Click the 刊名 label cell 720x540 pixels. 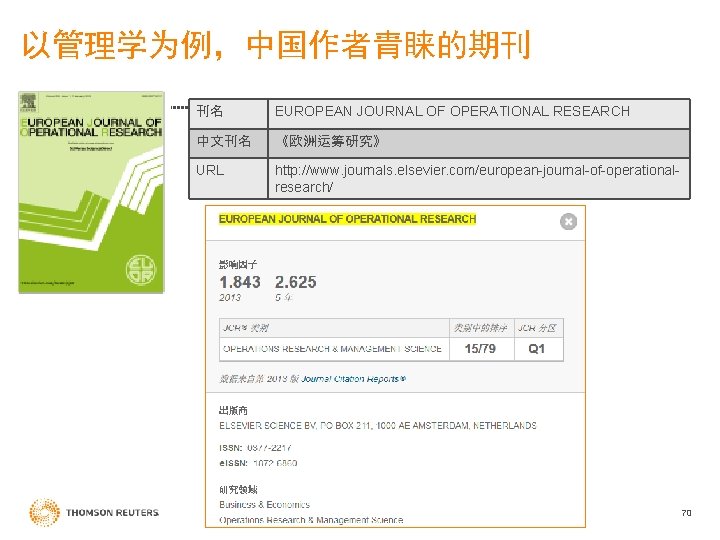228,113
